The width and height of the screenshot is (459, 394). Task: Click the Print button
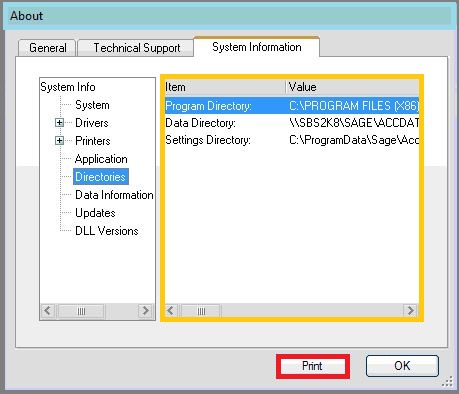(x=312, y=366)
